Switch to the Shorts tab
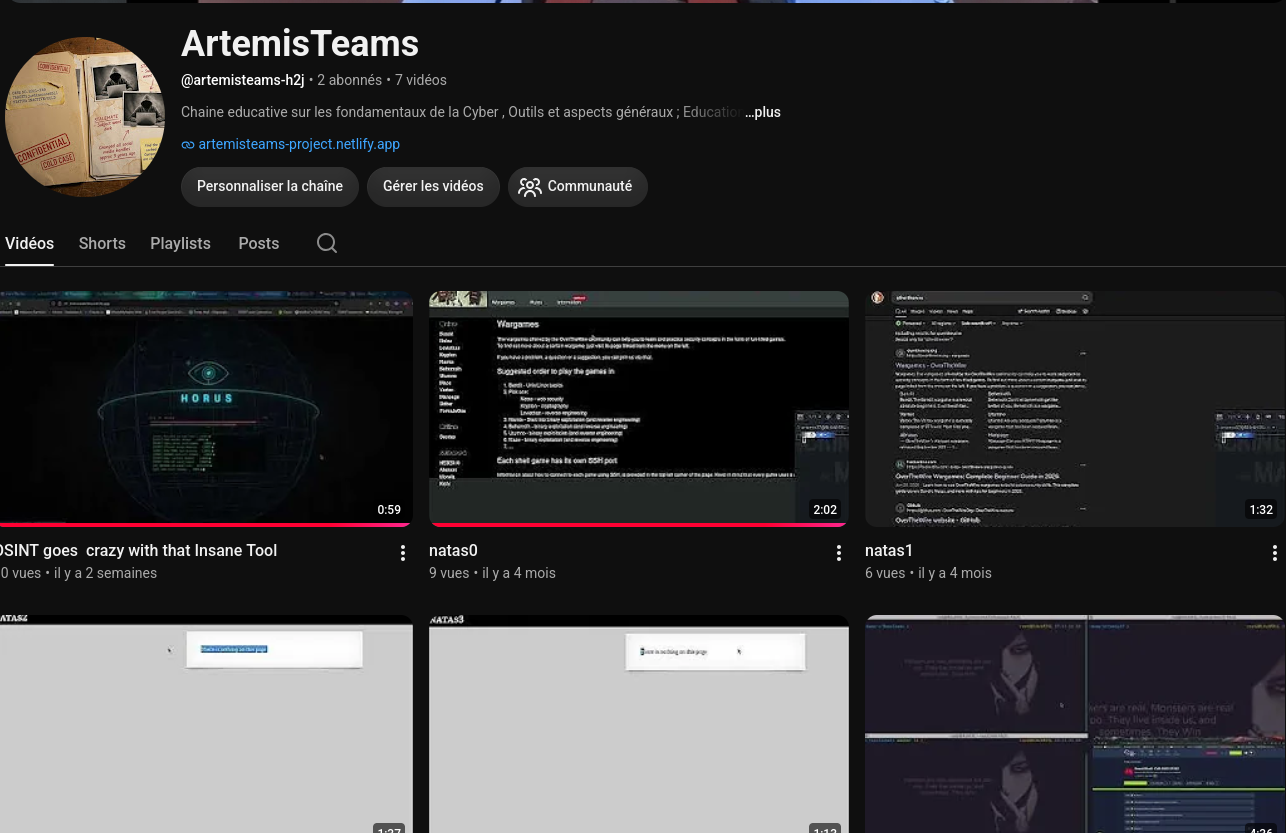 coord(102,243)
